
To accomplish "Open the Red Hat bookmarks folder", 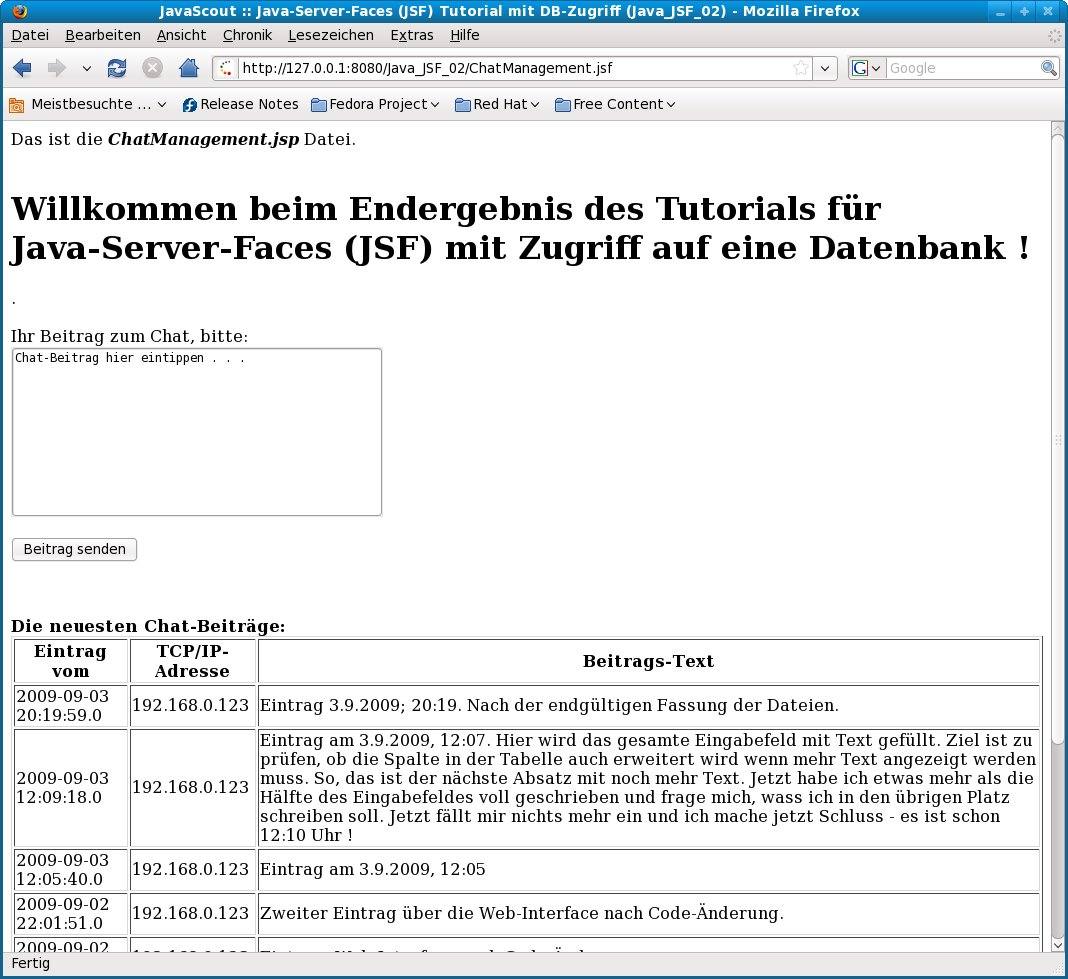I will (497, 104).
